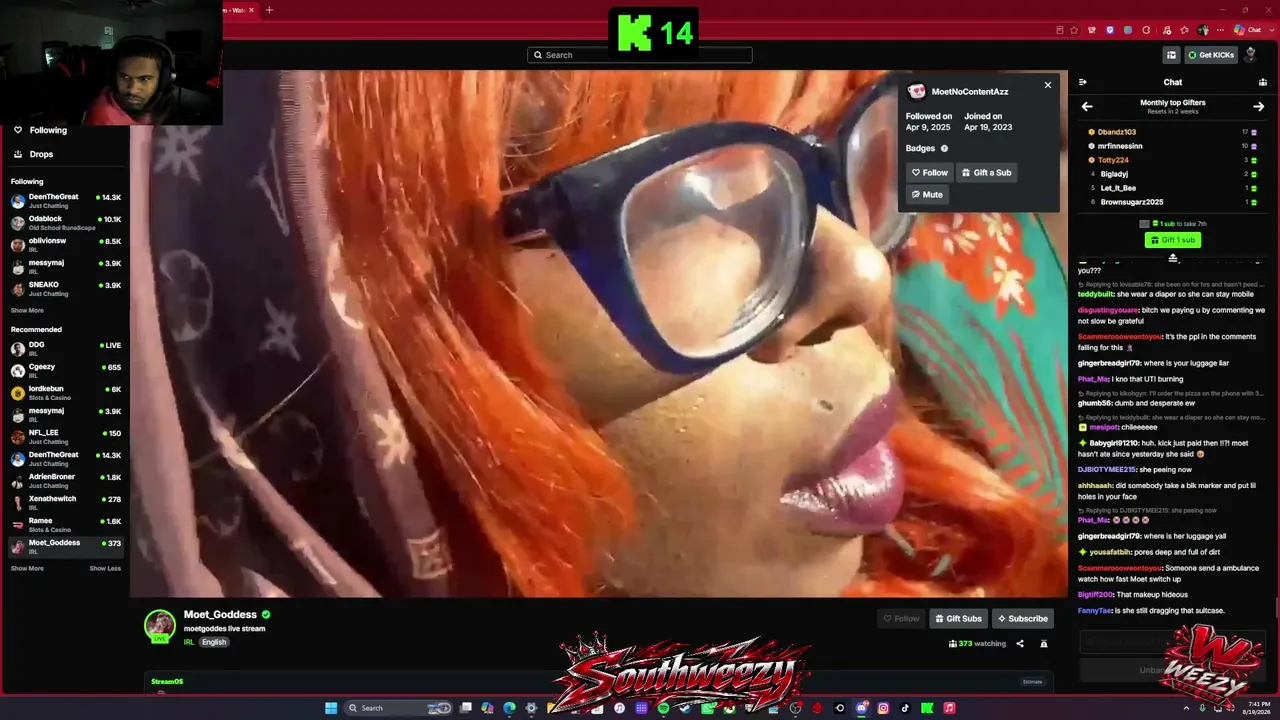Image resolution: width=1280 pixels, height=720 pixels.
Task: Open the Kick store icon beside Get KICKs
Action: point(1171,55)
